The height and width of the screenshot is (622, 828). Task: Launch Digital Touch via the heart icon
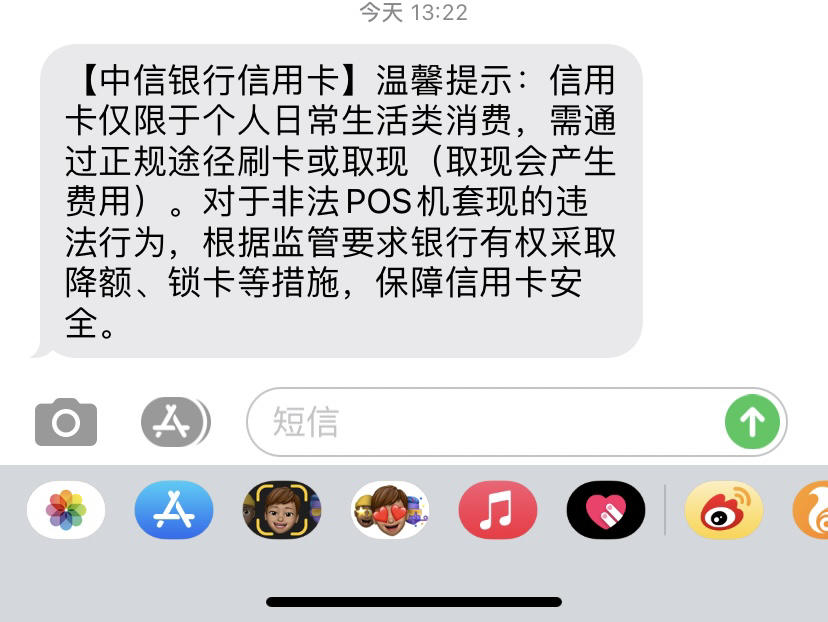point(606,510)
